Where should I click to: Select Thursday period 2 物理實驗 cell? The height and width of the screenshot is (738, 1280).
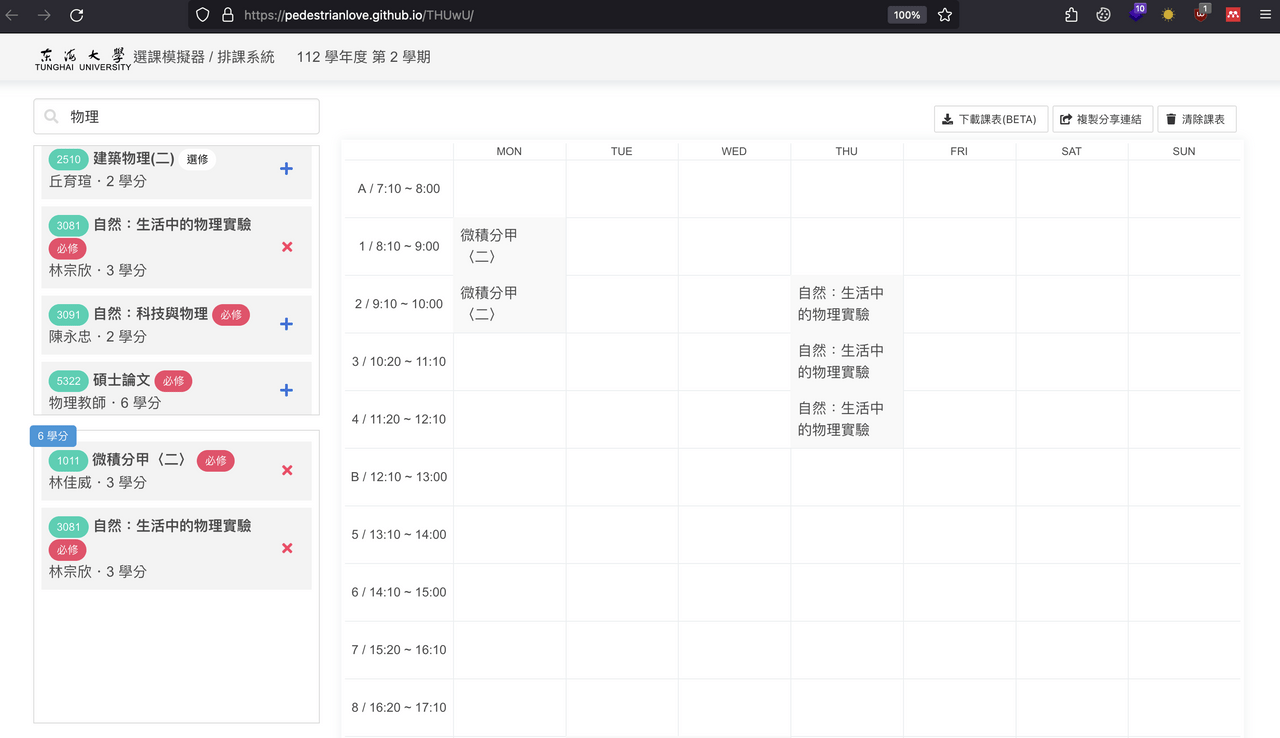pos(846,304)
